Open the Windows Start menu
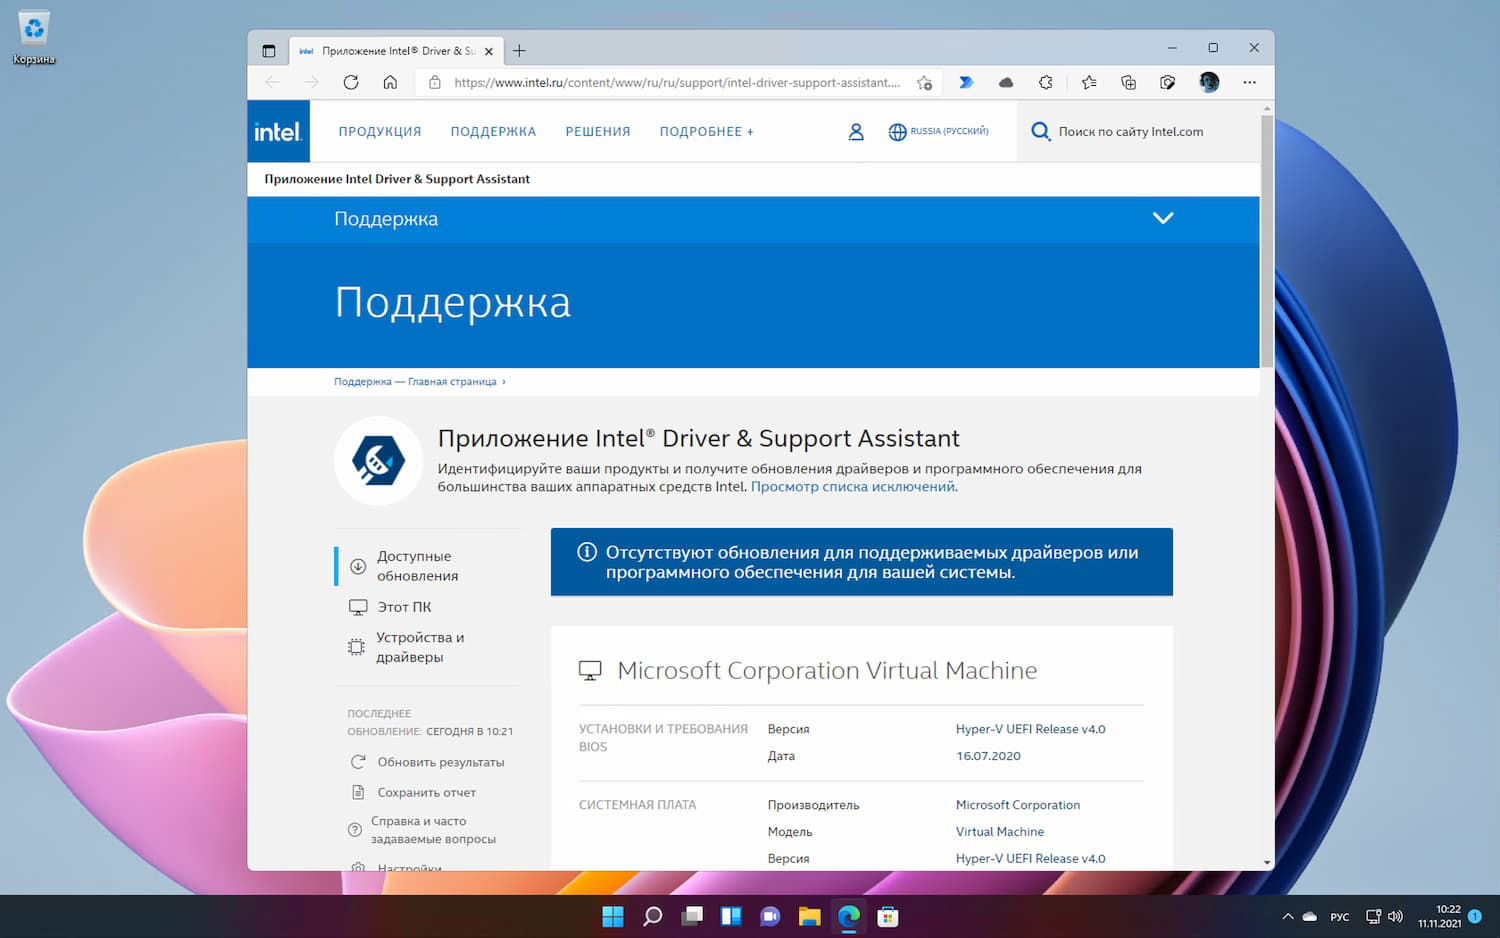Screen dimensions: 1500x938 pos(613,916)
